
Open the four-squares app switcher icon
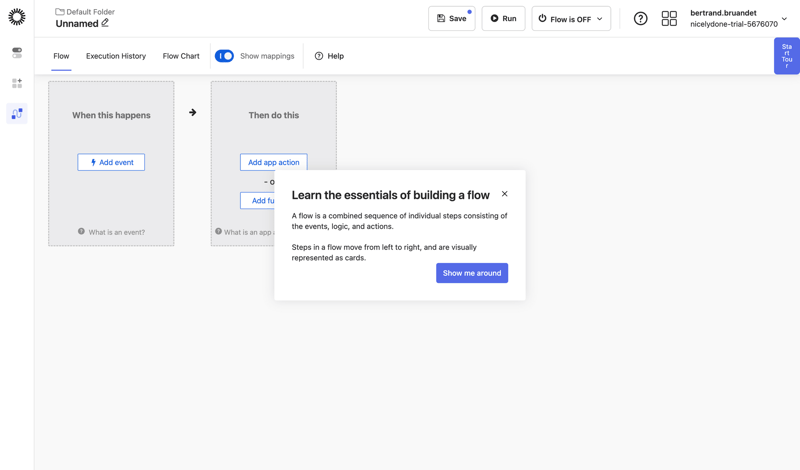coord(669,18)
